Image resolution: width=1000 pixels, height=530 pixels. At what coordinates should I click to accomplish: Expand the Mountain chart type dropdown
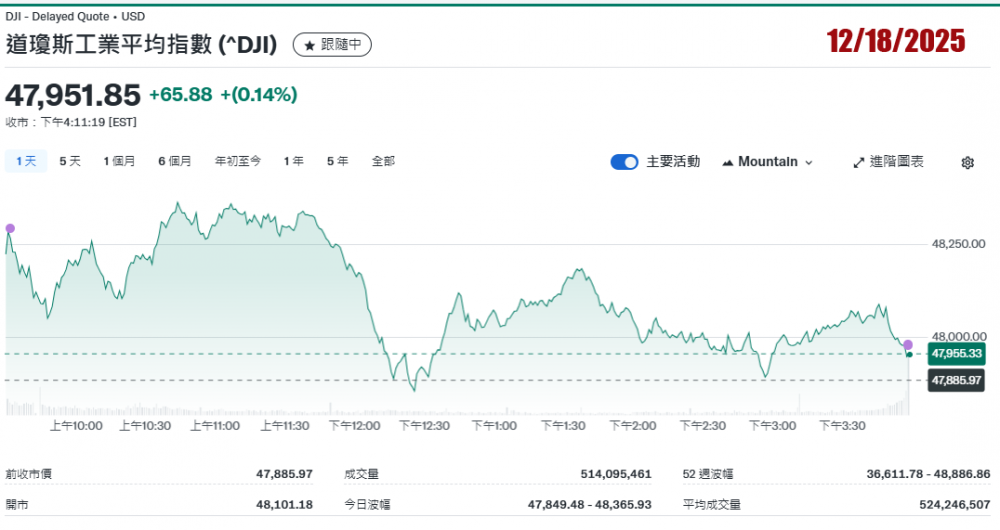808,162
